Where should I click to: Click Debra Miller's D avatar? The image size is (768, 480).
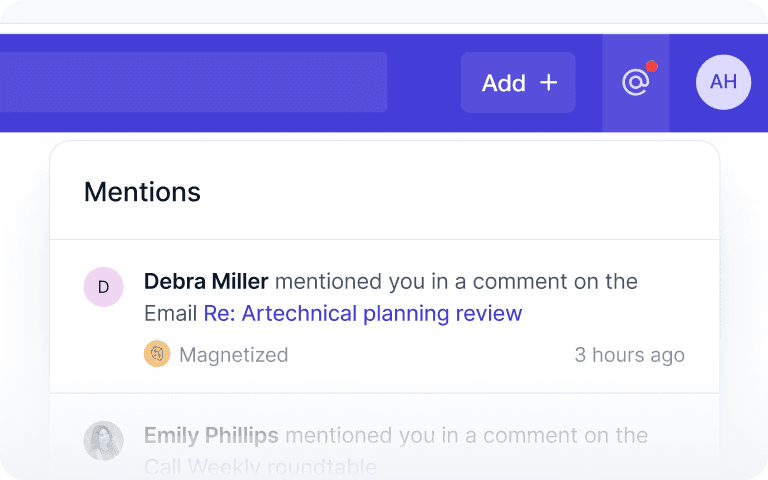click(x=103, y=287)
